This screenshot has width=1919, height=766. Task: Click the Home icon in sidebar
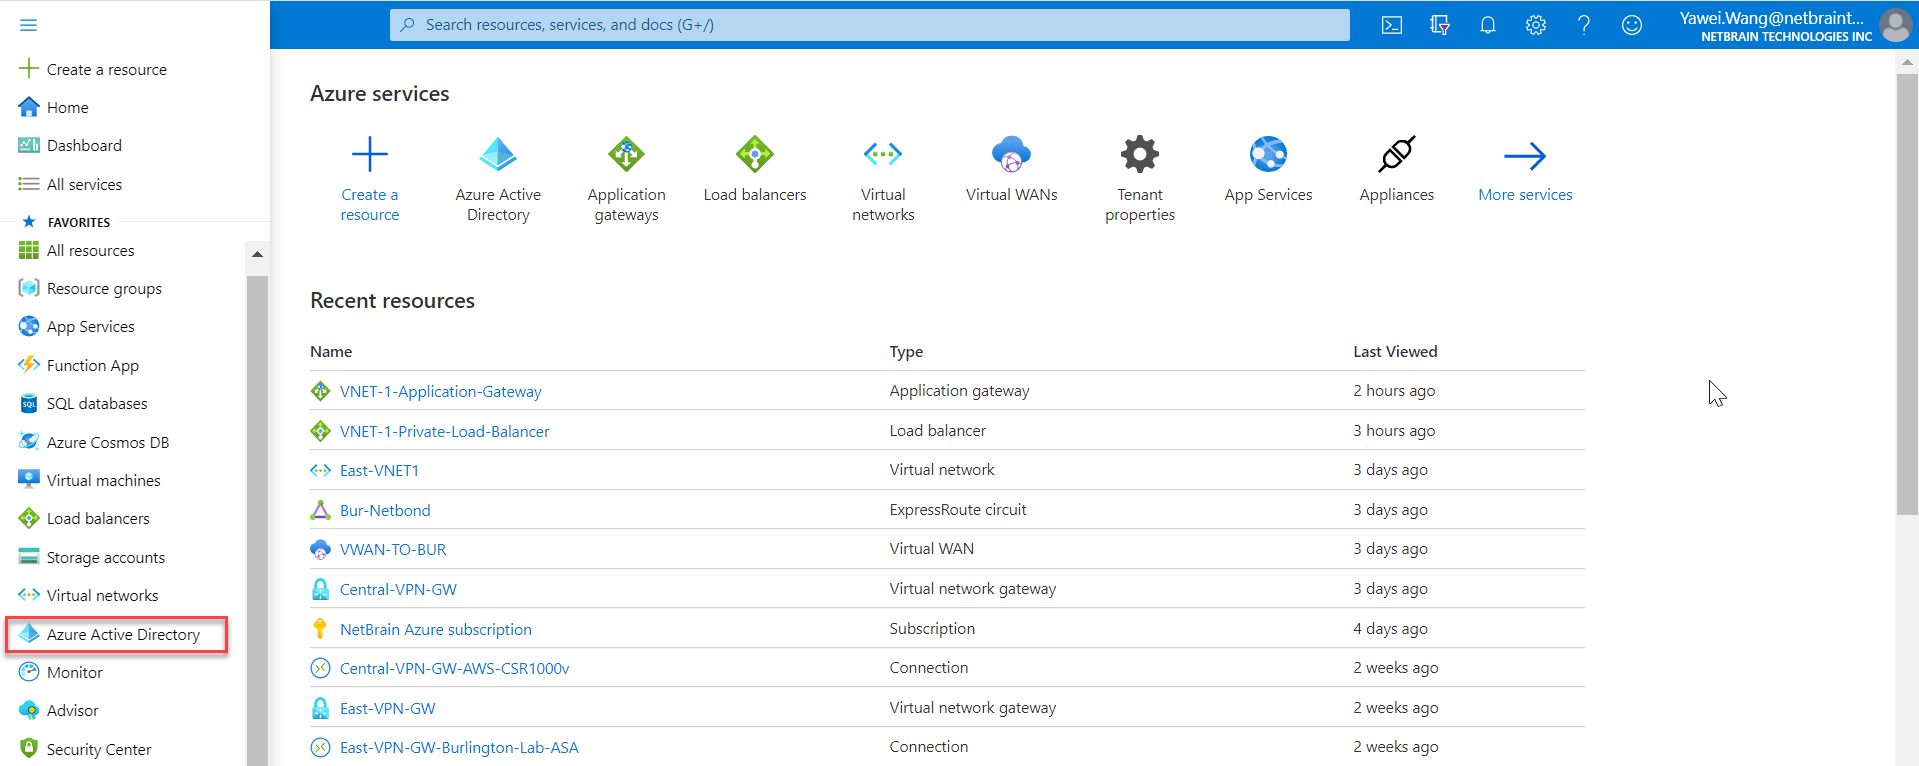coord(29,107)
